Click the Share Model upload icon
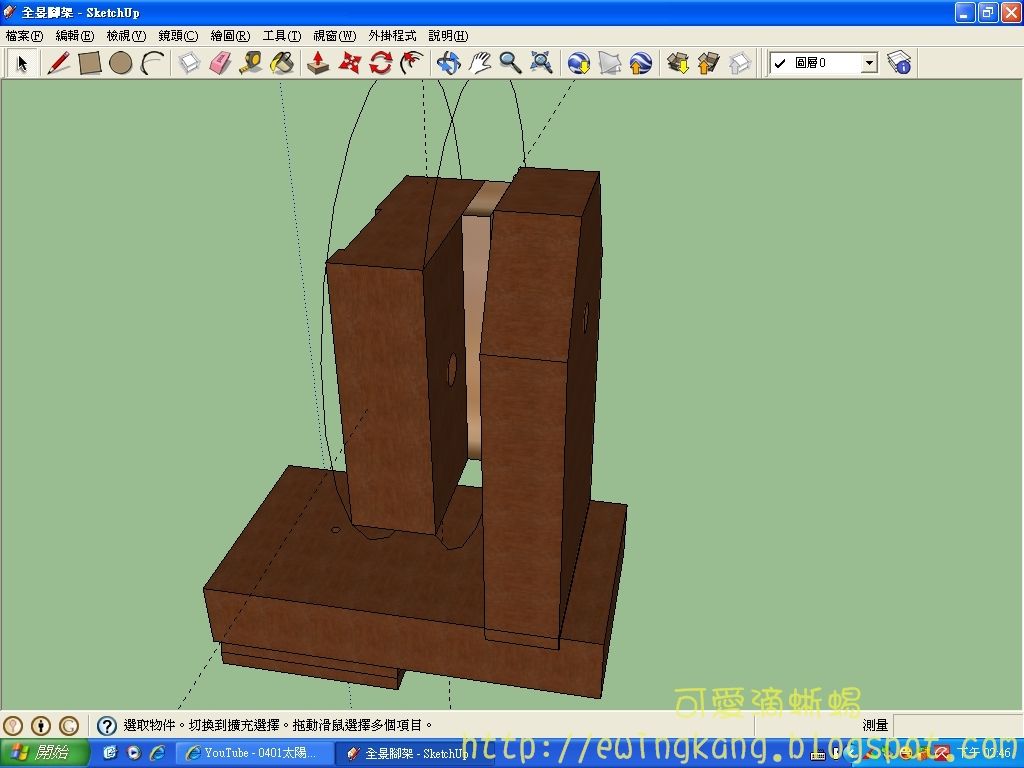The height and width of the screenshot is (768, 1024). pyautogui.click(x=709, y=63)
